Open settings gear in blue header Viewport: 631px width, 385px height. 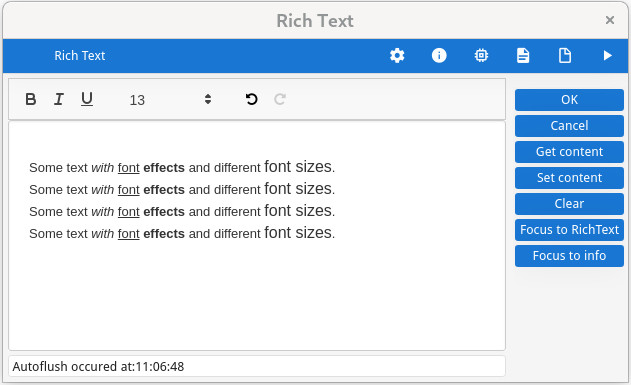click(x=397, y=56)
